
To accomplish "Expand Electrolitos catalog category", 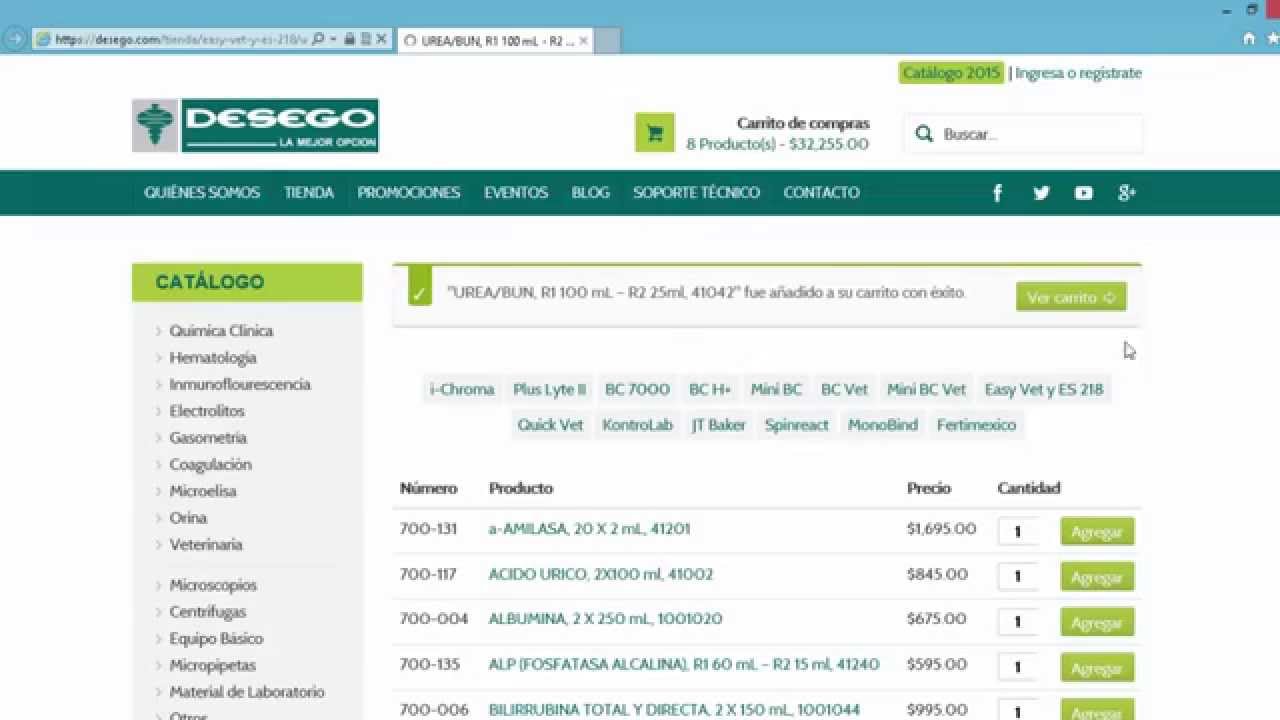I will [207, 411].
